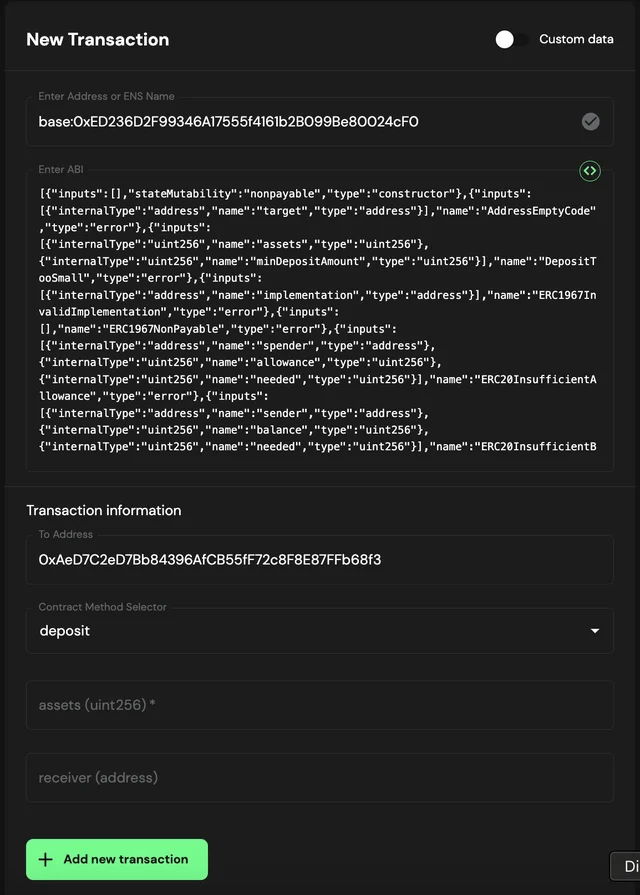640x895 pixels.
Task: Click the assets (uint256) input field
Action: click(320, 704)
